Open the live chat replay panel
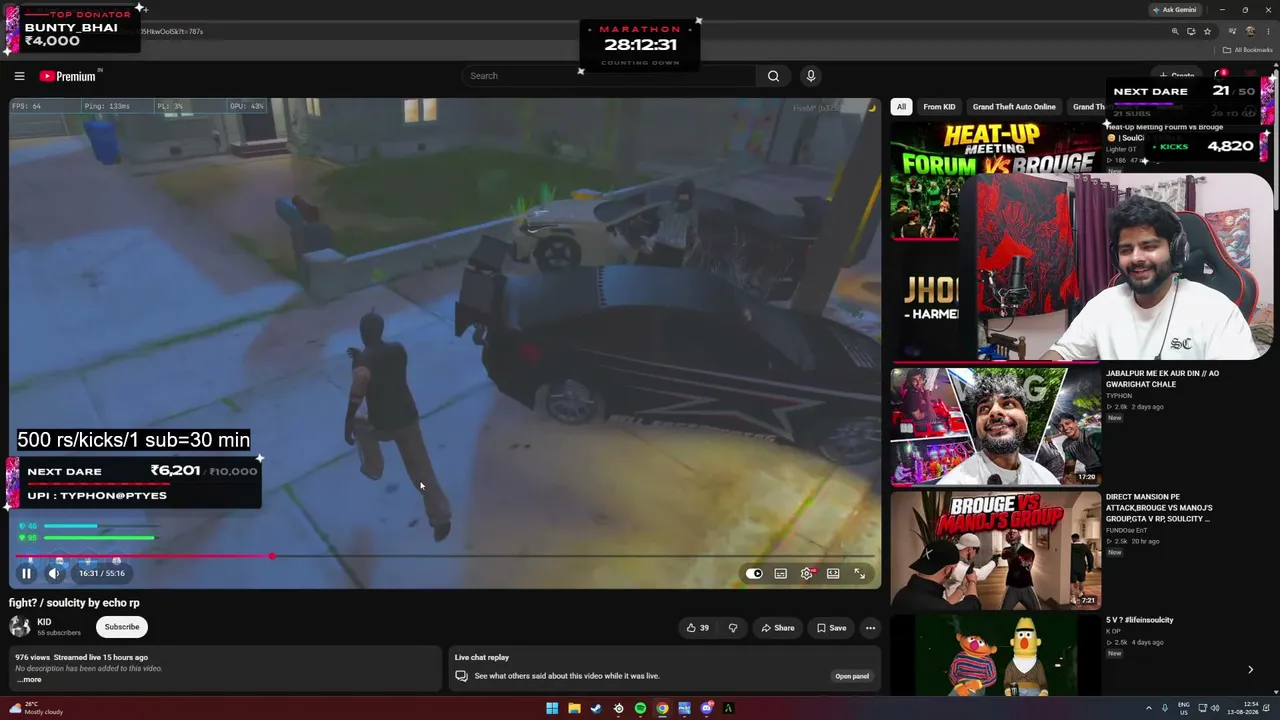1280x720 pixels. click(852, 676)
